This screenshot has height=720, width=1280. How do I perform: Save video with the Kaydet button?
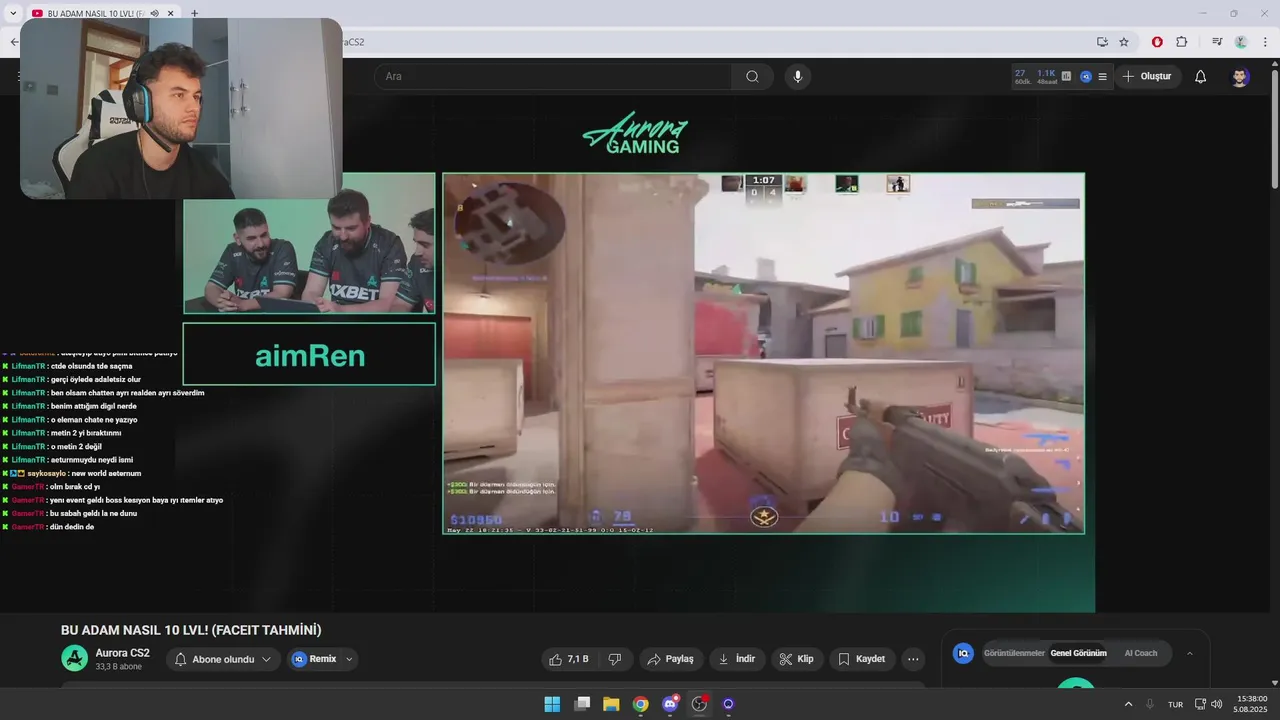pyautogui.click(x=861, y=659)
